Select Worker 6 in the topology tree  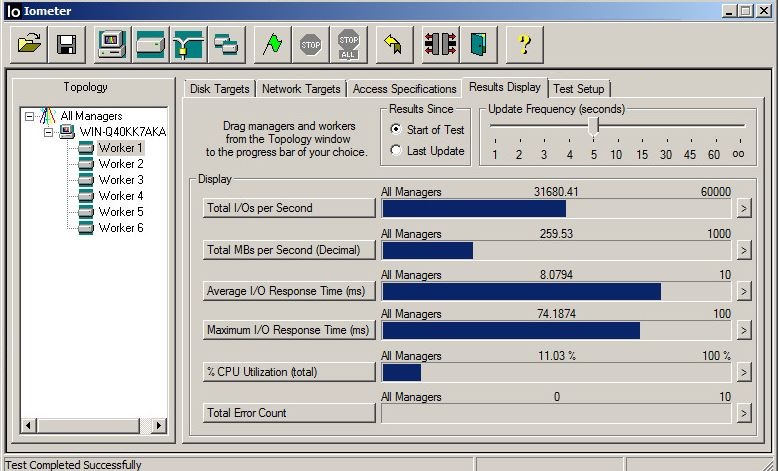[x=121, y=228]
